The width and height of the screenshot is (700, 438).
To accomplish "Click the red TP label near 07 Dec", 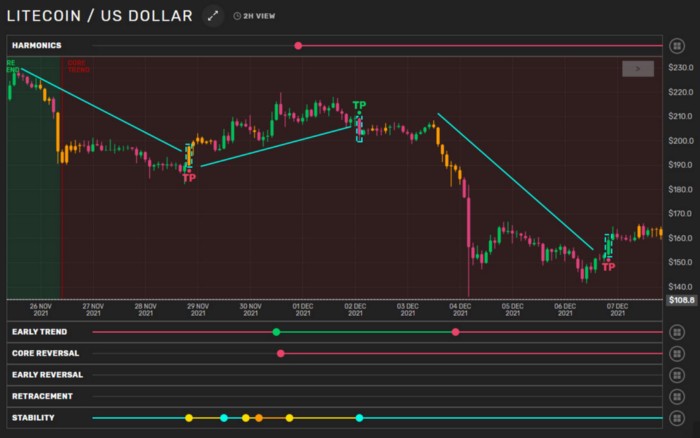I will pos(608,267).
